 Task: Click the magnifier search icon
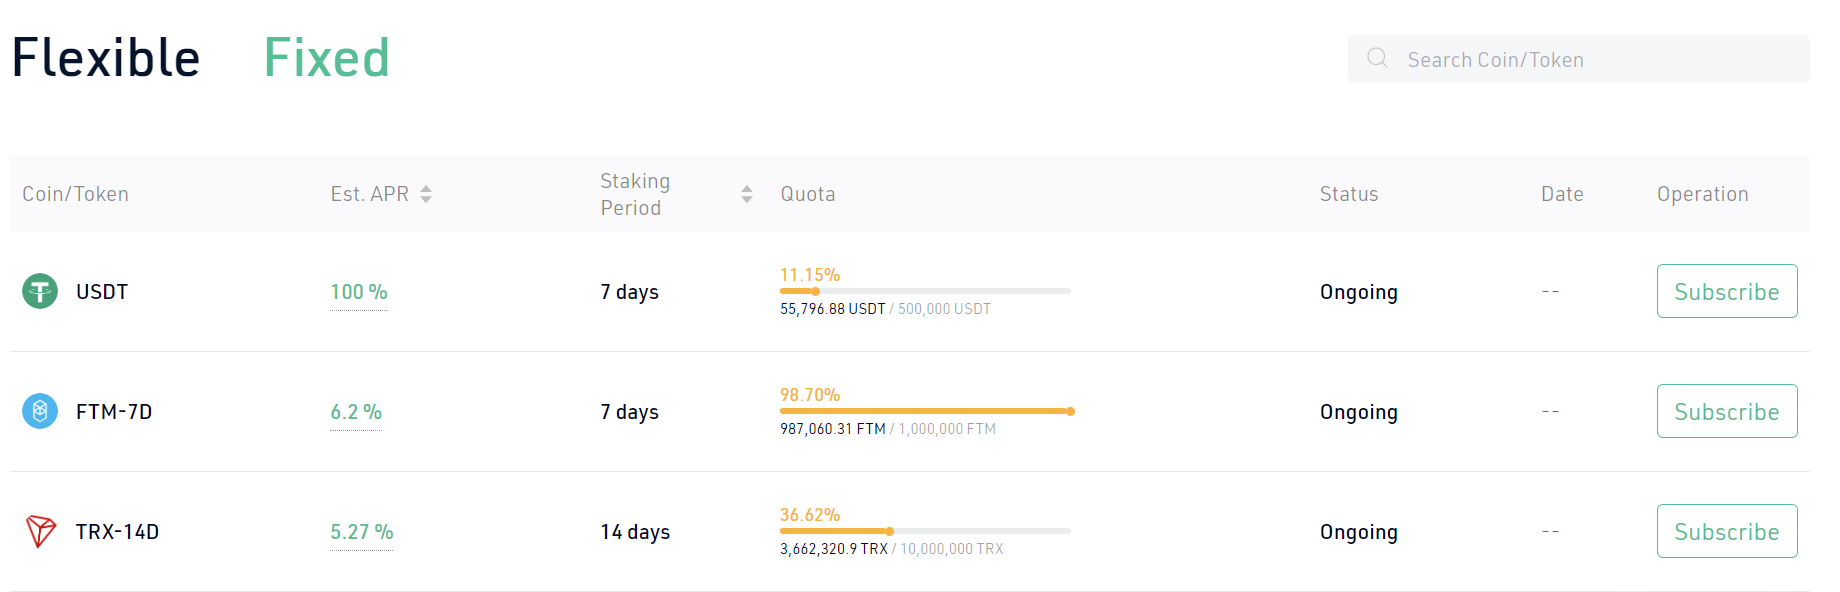click(1377, 58)
